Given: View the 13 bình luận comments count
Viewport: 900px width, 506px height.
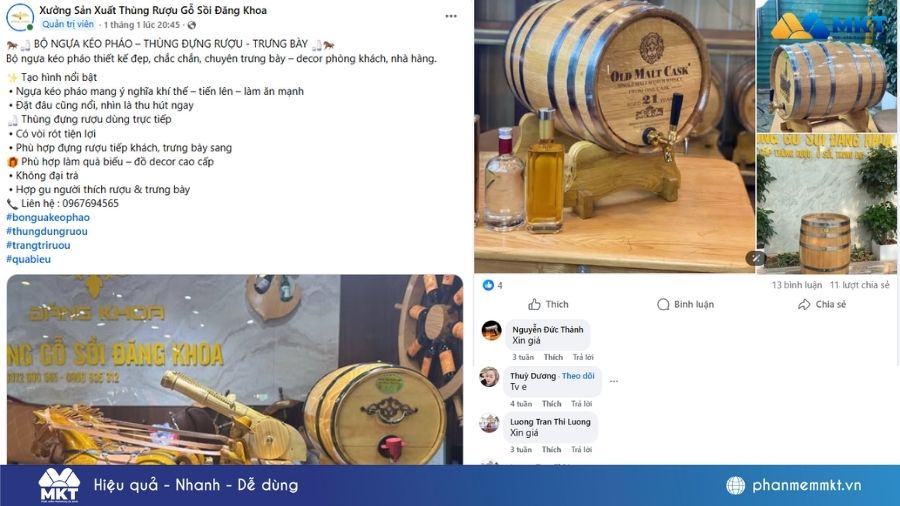Looking at the screenshot, I should [797, 285].
